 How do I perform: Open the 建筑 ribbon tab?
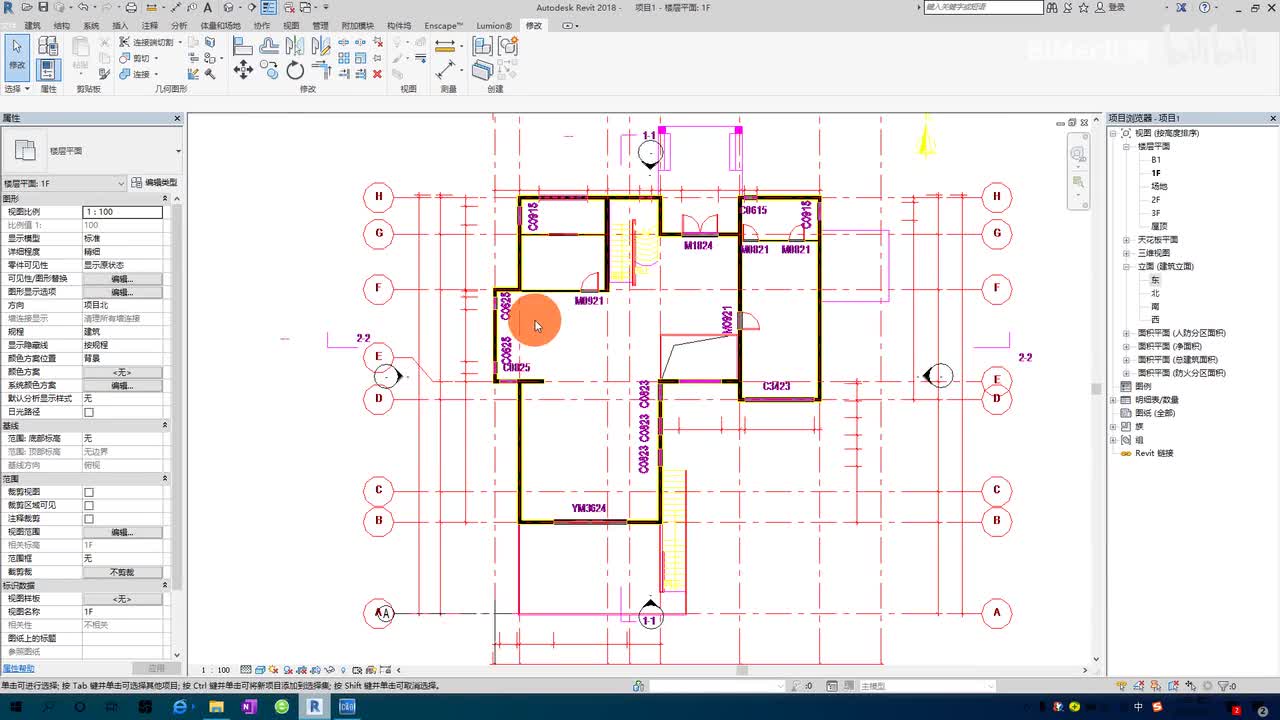[33, 25]
